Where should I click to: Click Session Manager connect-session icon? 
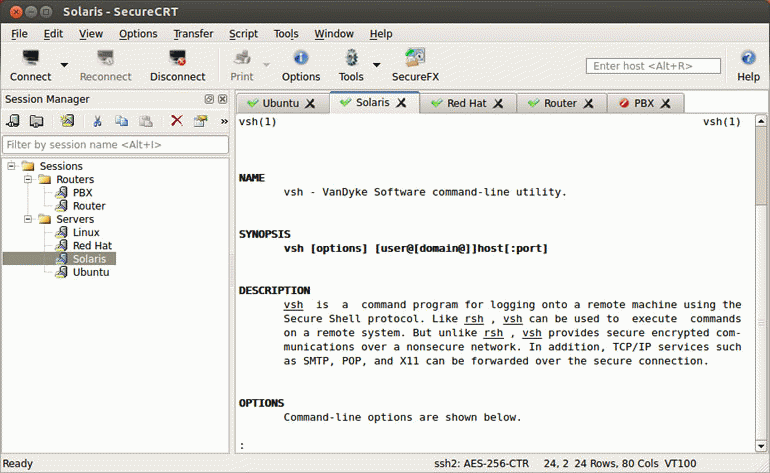13,121
